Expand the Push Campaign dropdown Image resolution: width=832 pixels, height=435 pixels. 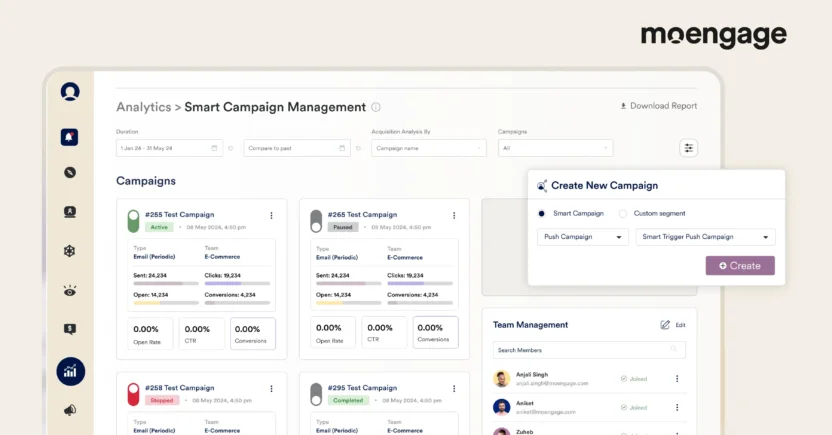(582, 237)
